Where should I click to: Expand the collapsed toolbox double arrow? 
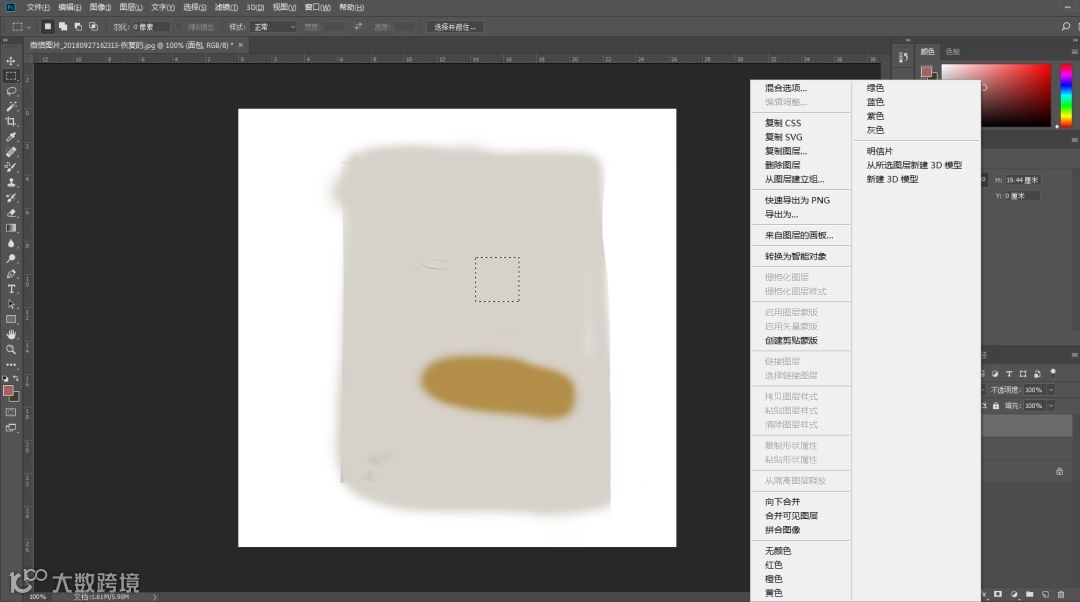click(6, 41)
